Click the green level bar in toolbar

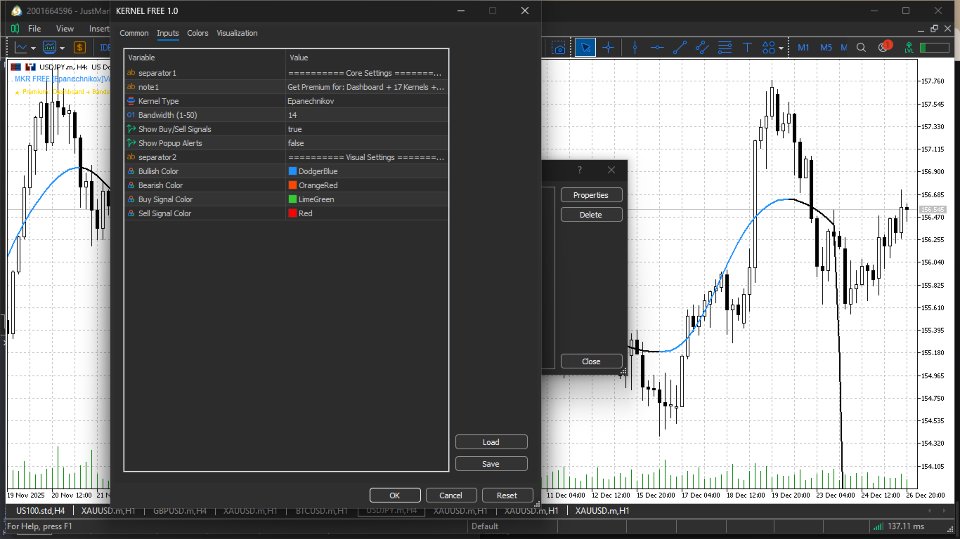934,48
